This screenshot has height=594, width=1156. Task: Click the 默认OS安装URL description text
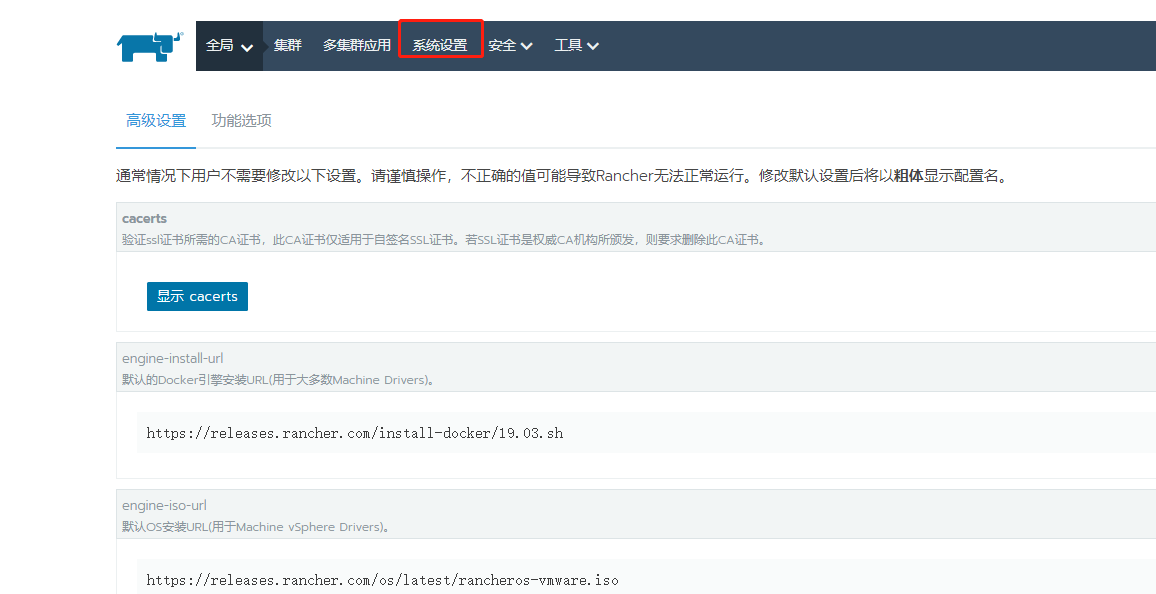pyautogui.click(x=256, y=527)
